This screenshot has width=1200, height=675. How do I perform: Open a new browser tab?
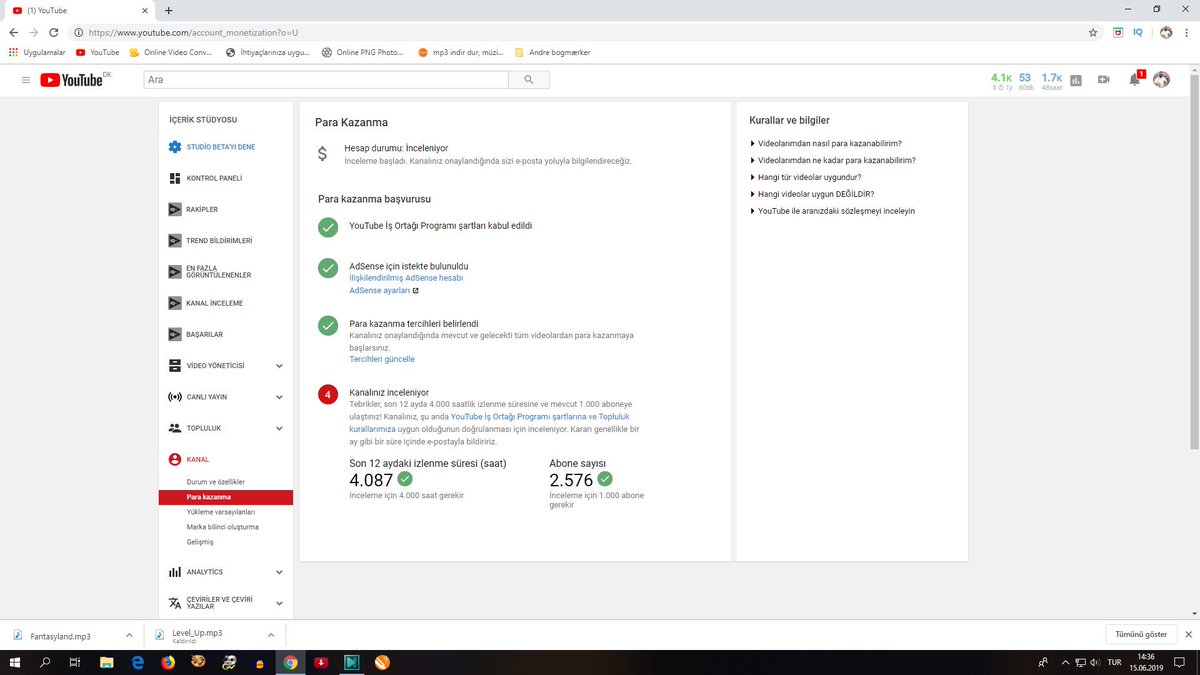click(x=168, y=10)
